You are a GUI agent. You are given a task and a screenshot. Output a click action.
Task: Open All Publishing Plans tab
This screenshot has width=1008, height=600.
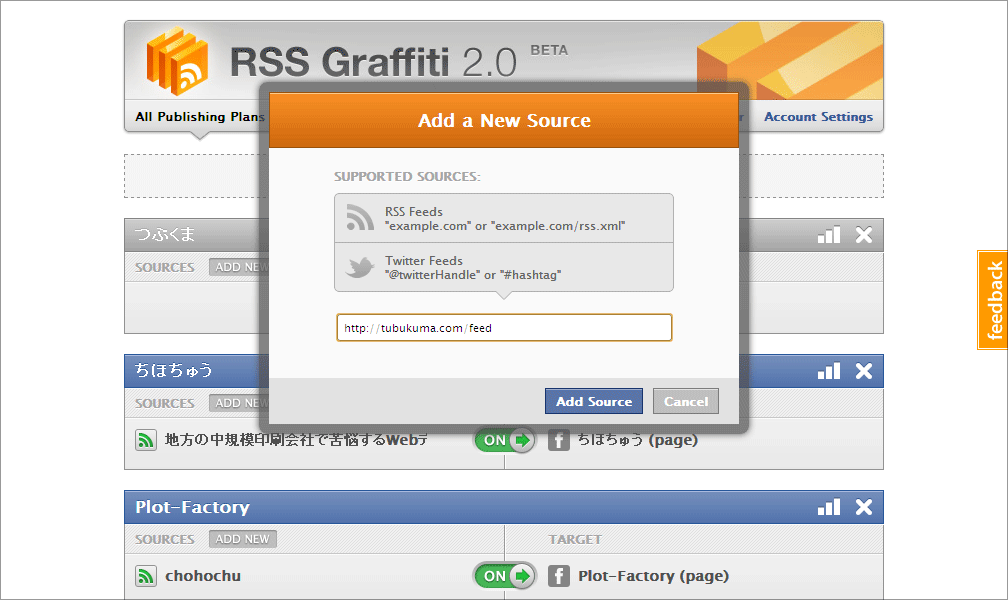[x=200, y=117]
